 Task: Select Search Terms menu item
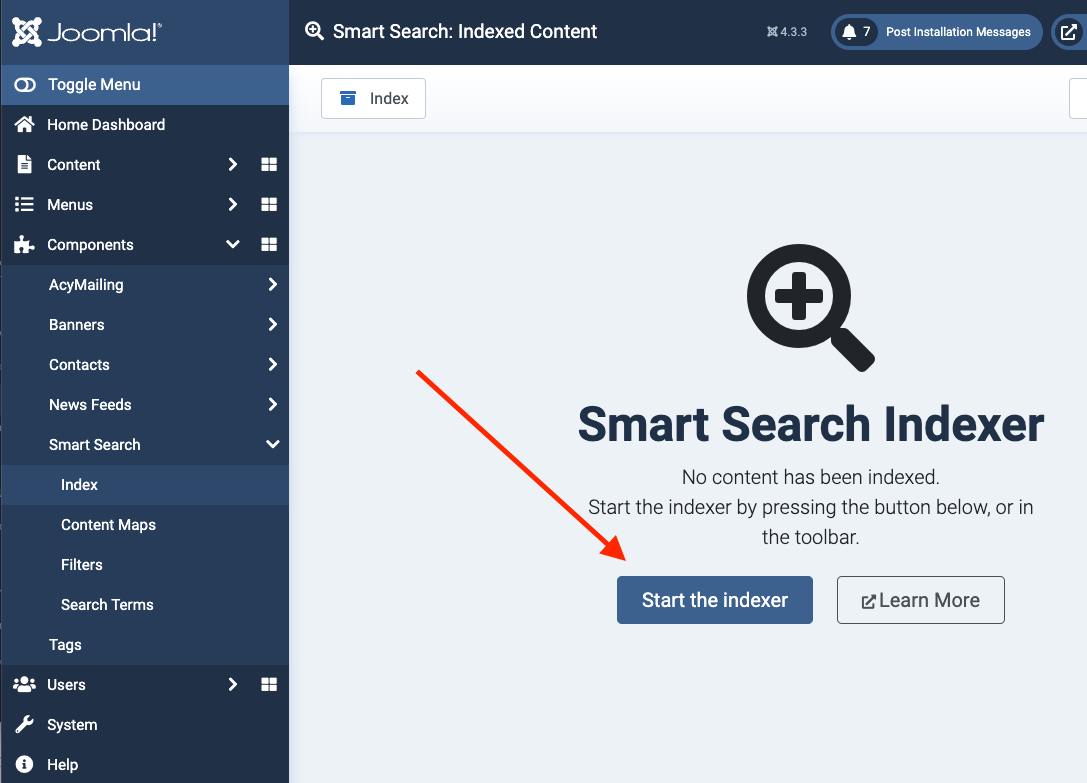(x=107, y=605)
